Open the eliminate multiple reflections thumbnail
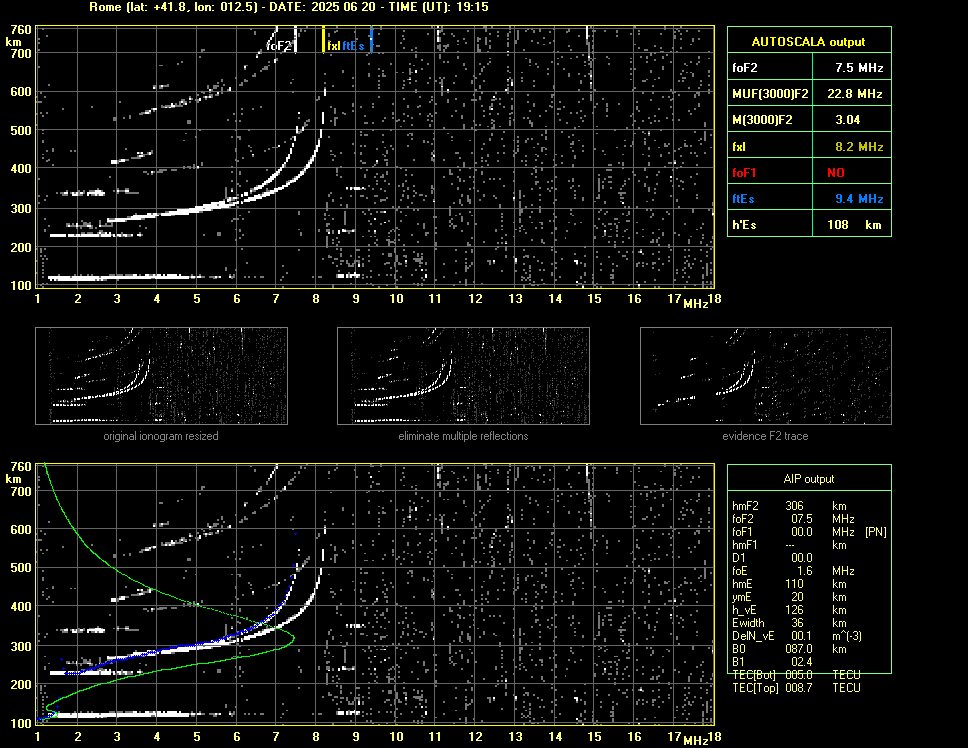Image resolution: width=968 pixels, height=748 pixels. click(x=463, y=376)
